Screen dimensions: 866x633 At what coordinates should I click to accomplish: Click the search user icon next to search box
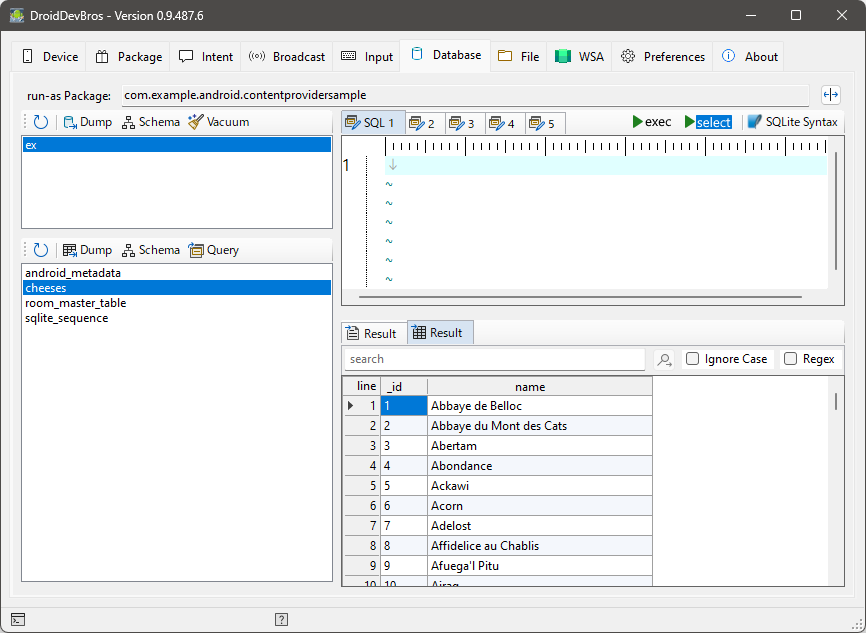(663, 360)
